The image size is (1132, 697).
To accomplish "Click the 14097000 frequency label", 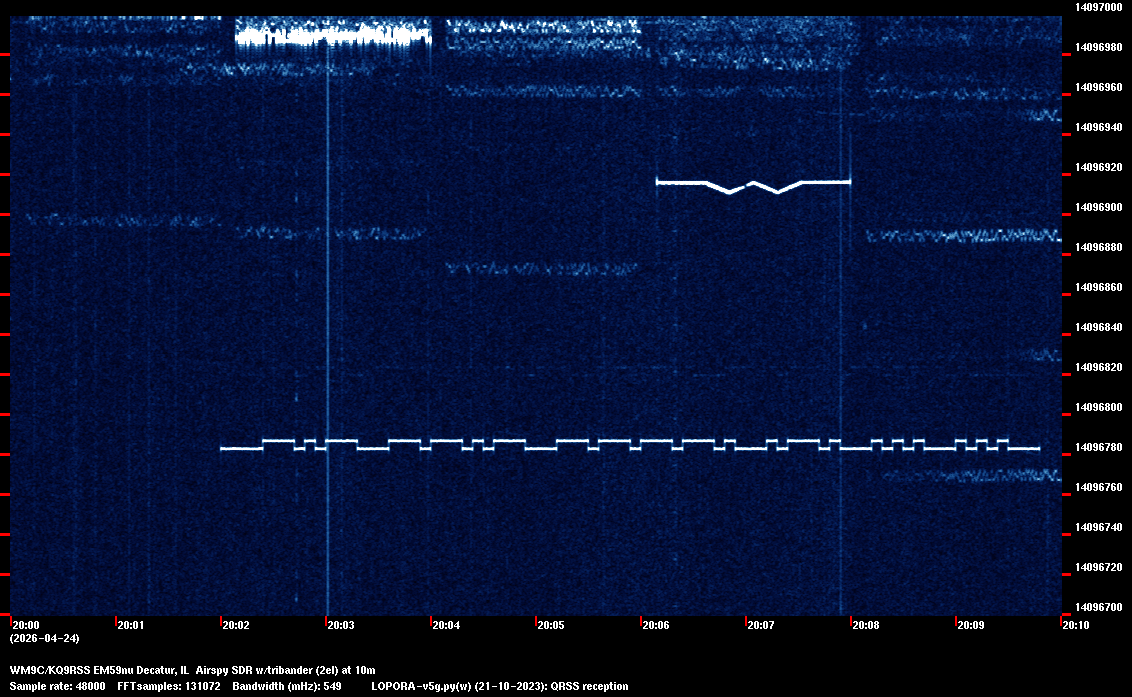I will (x=1098, y=7).
